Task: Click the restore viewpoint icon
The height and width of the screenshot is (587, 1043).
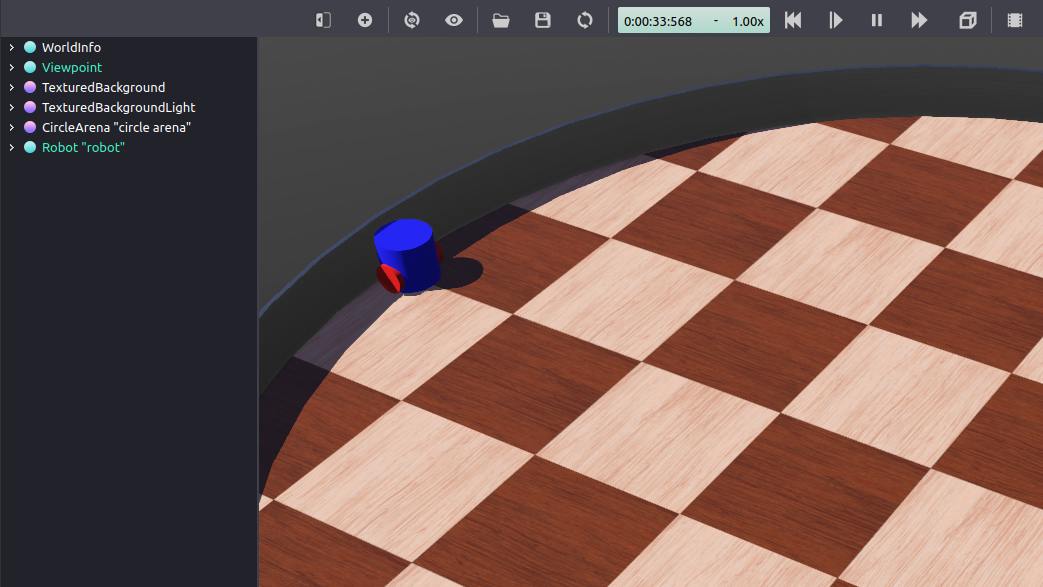Action: point(412,20)
